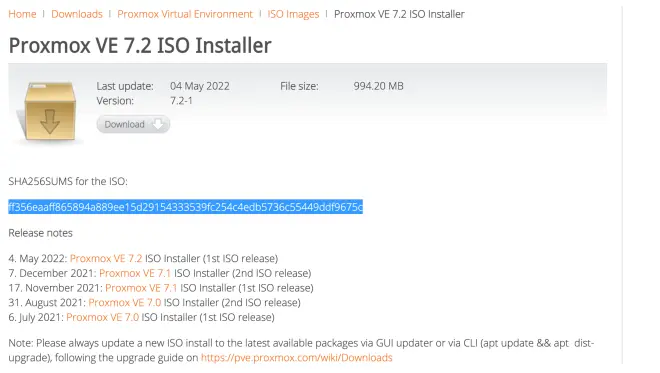Click the white arrow on Download button

[x=158, y=124]
